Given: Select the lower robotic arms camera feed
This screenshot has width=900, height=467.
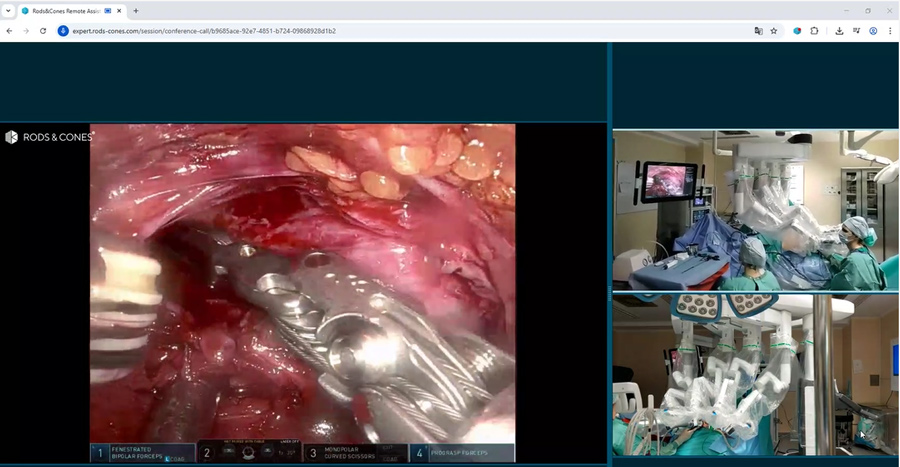Looking at the screenshot, I should coord(755,375).
